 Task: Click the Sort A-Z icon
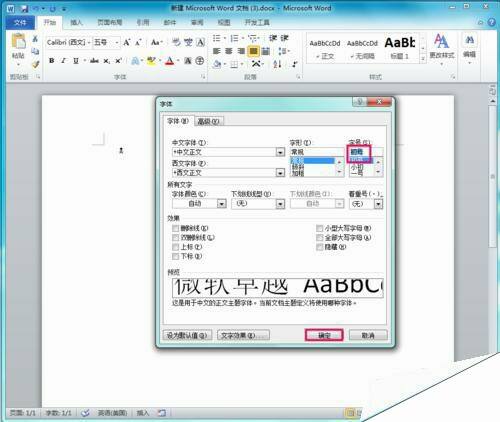pos(277,64)
